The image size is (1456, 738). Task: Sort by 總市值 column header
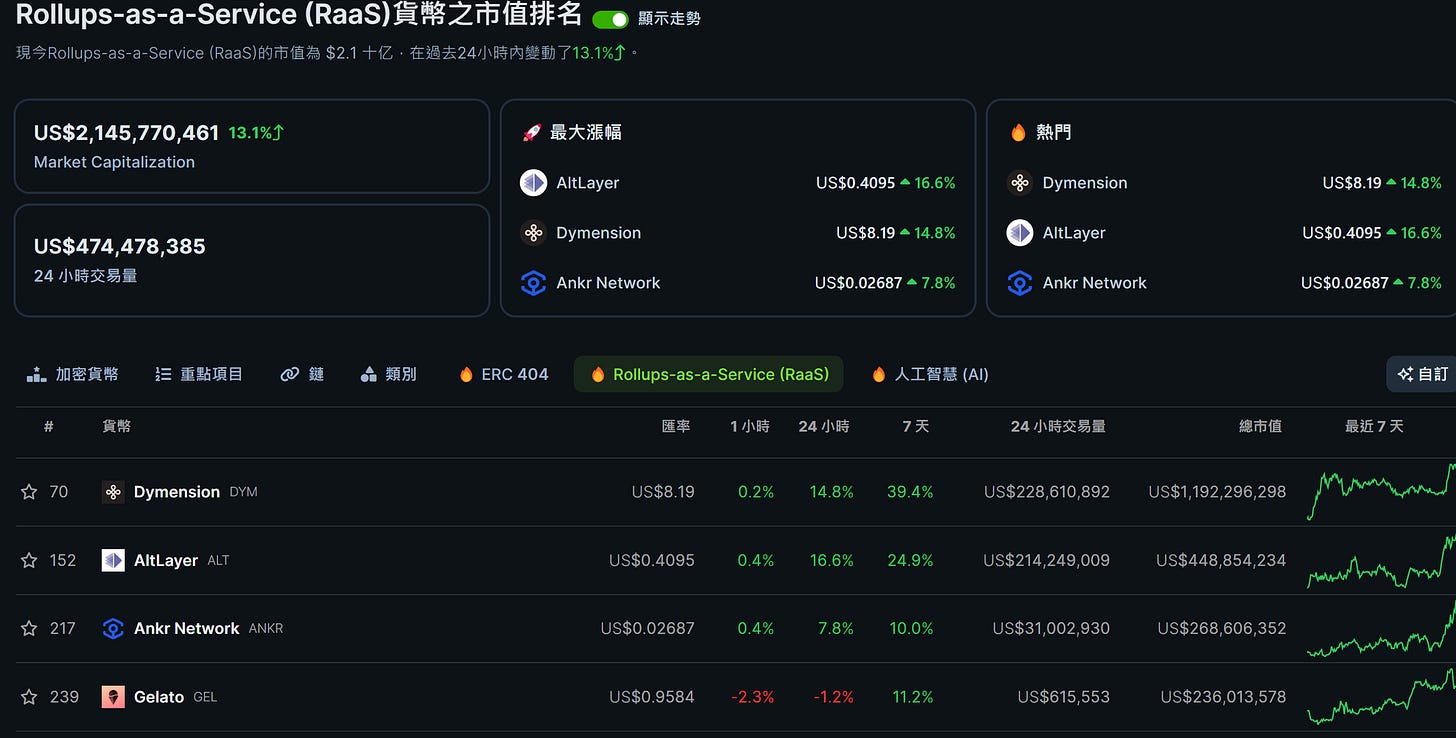1260,426
